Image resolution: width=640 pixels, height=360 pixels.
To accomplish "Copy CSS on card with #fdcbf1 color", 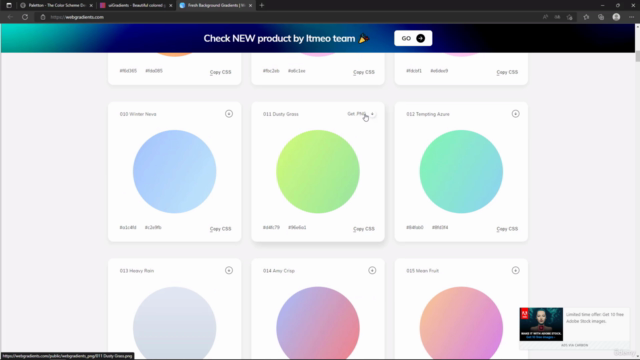I will coord(507,72).
